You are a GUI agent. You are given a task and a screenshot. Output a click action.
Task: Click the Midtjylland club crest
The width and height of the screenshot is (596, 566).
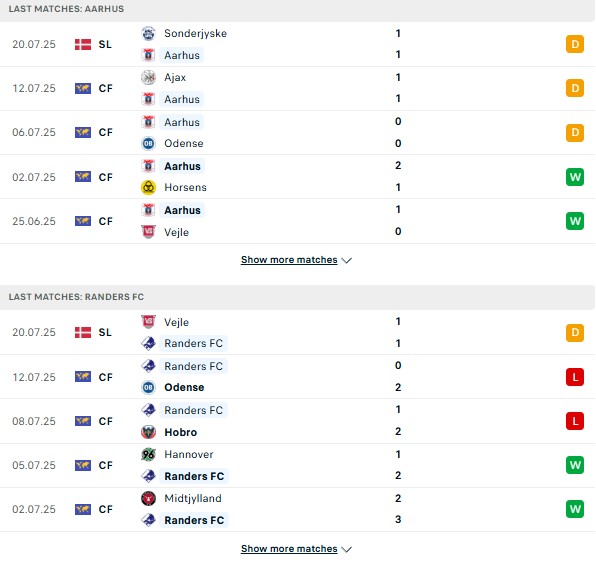[148, 498]
